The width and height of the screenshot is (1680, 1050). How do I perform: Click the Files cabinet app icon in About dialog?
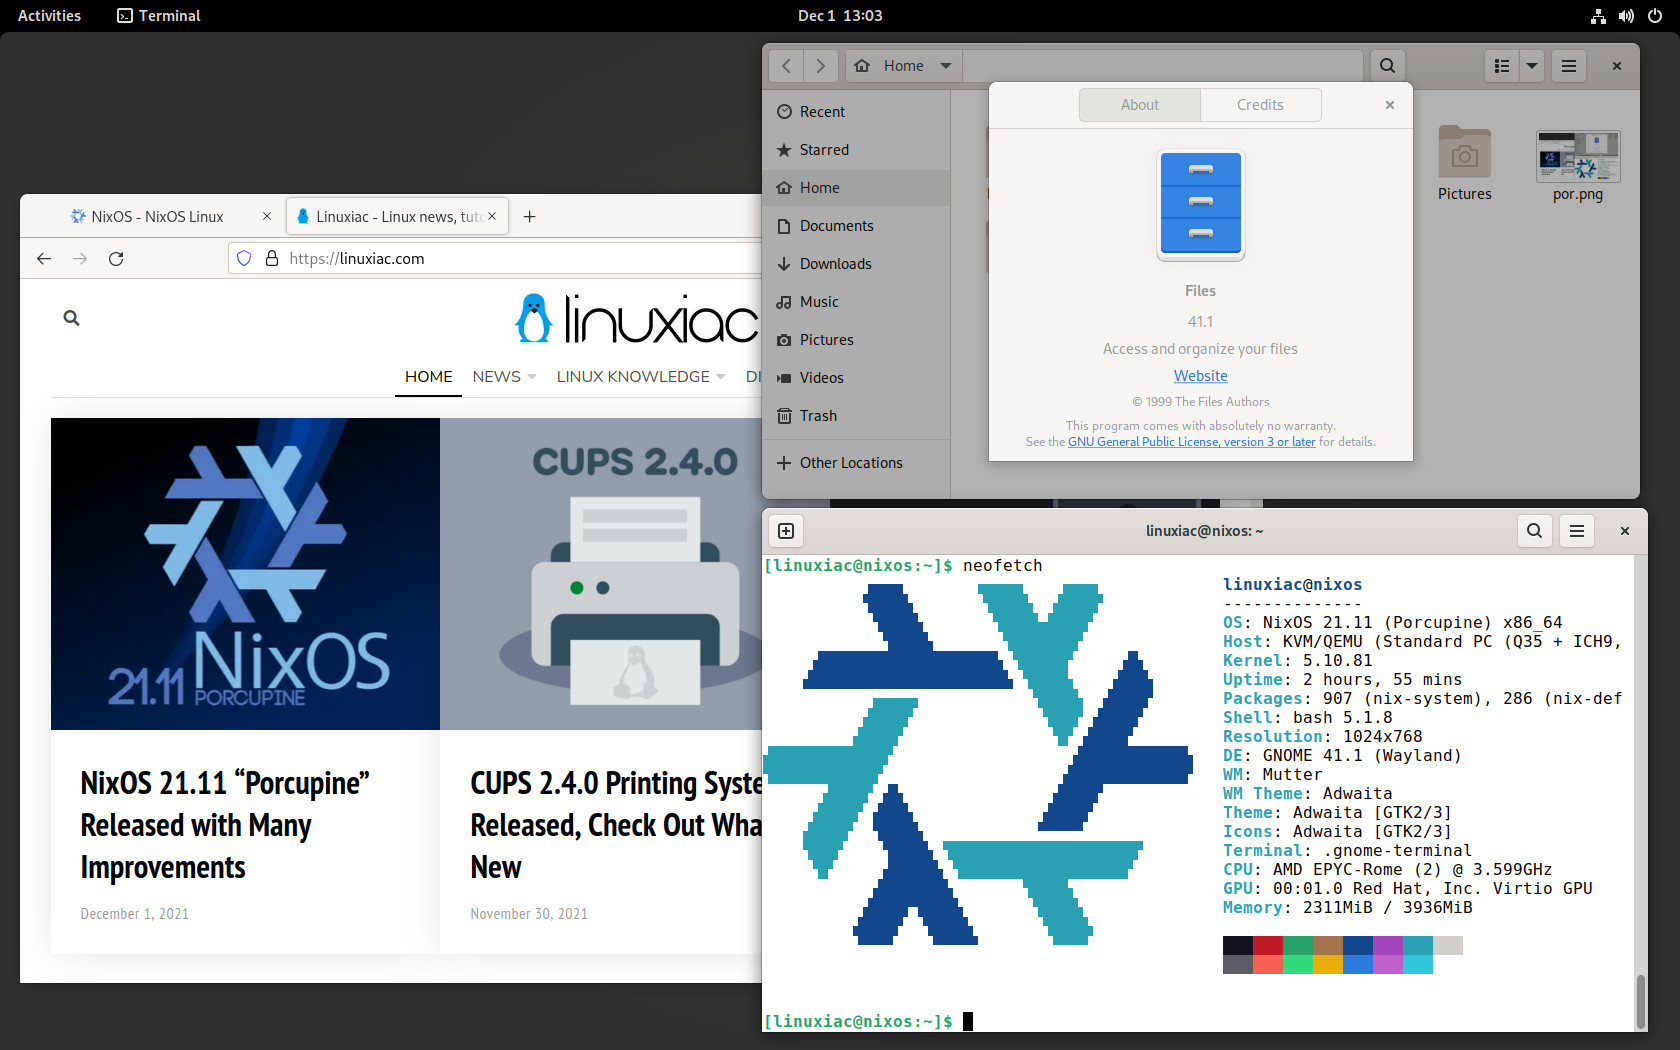click(x=1201, y=205)
